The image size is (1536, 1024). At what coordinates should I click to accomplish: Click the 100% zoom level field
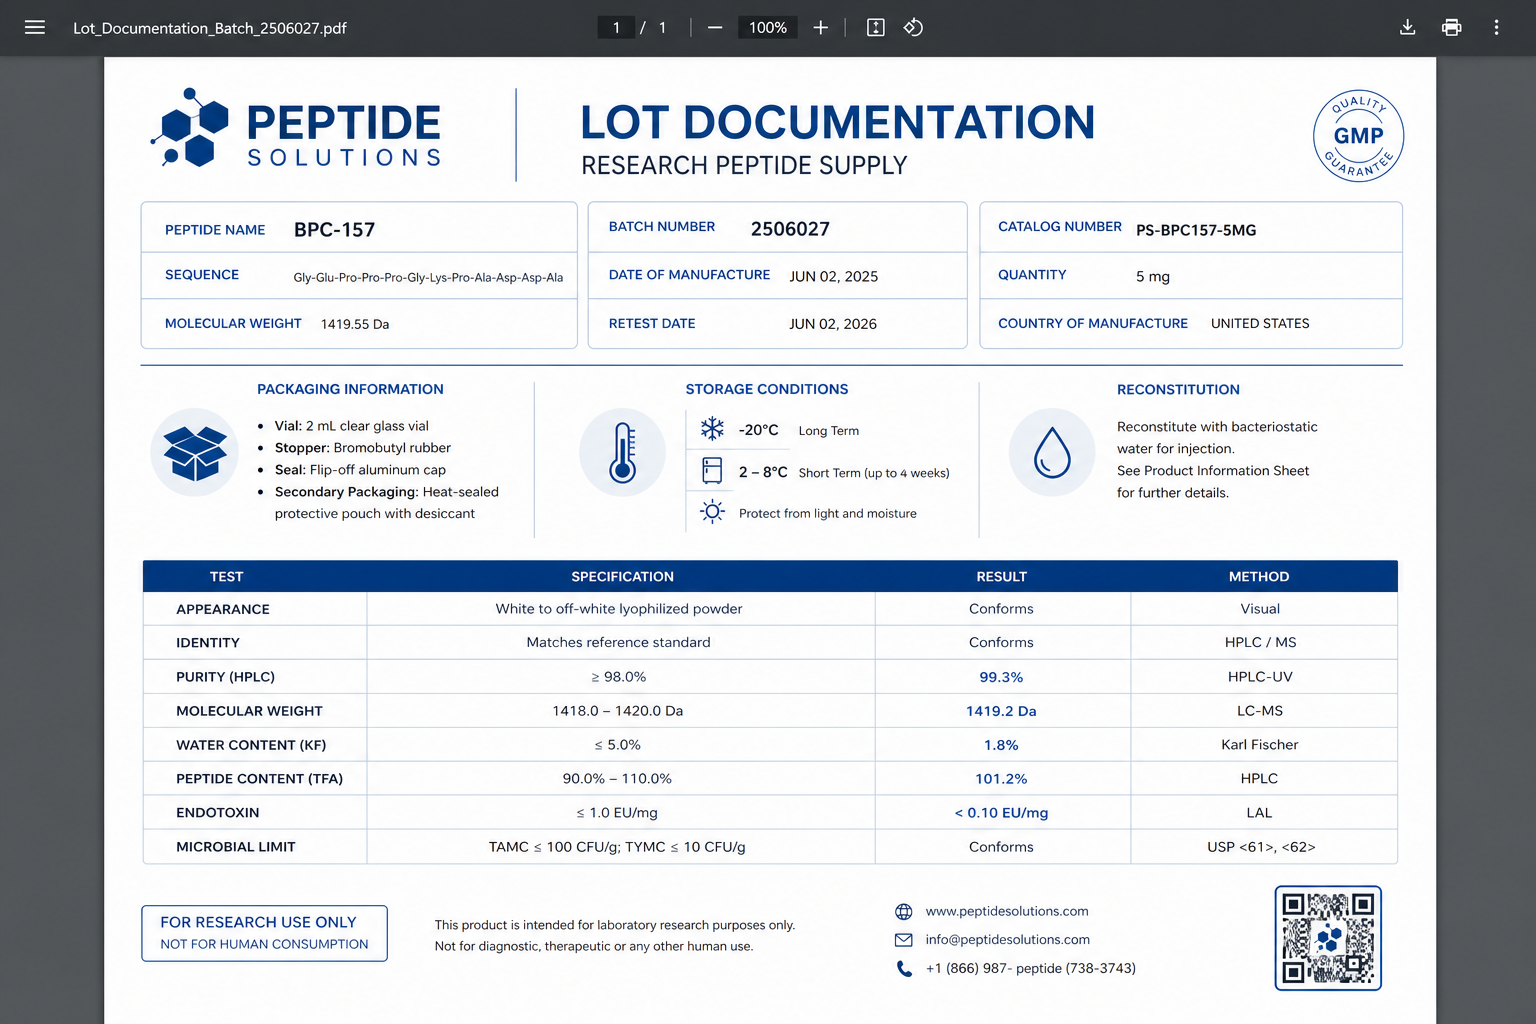tap(768, 27)
